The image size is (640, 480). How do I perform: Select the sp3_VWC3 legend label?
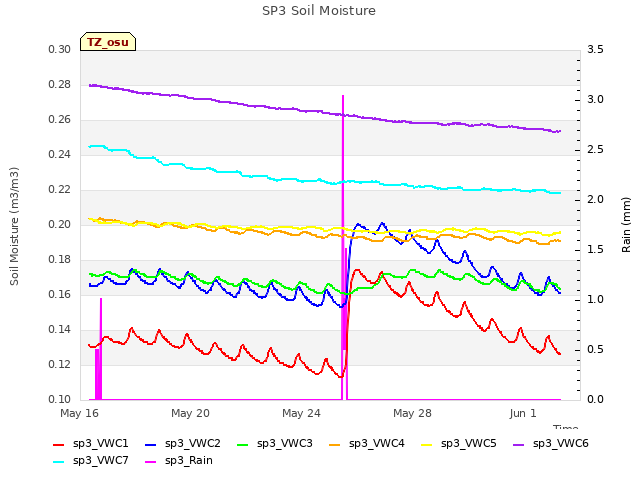284,444
